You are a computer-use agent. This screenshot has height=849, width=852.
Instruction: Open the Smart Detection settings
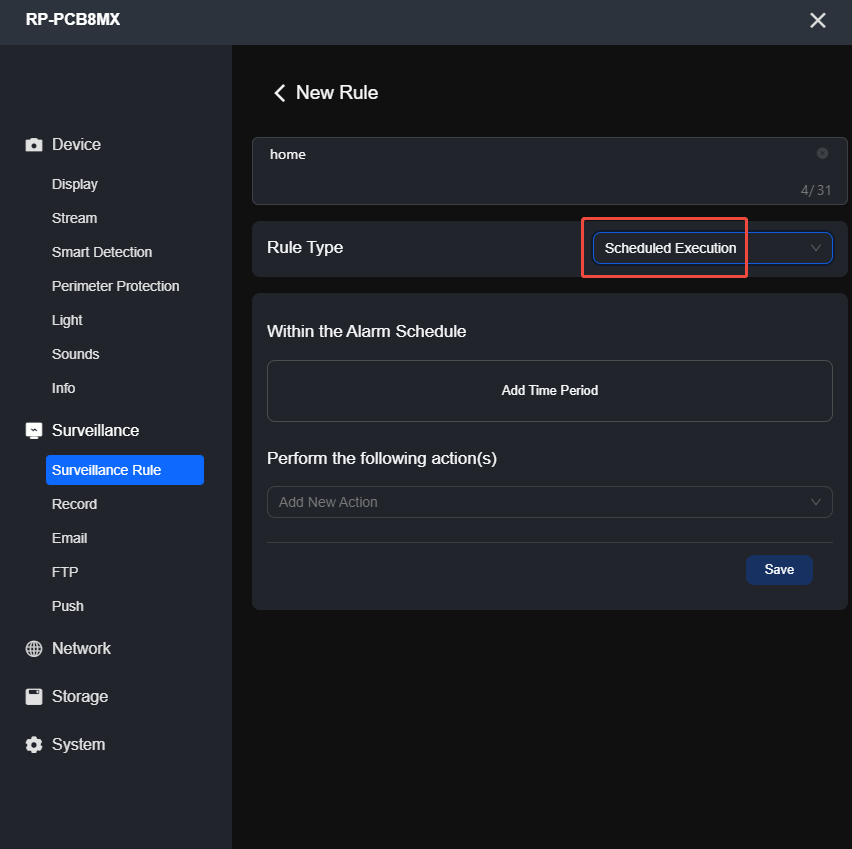(x=102, y=252)
